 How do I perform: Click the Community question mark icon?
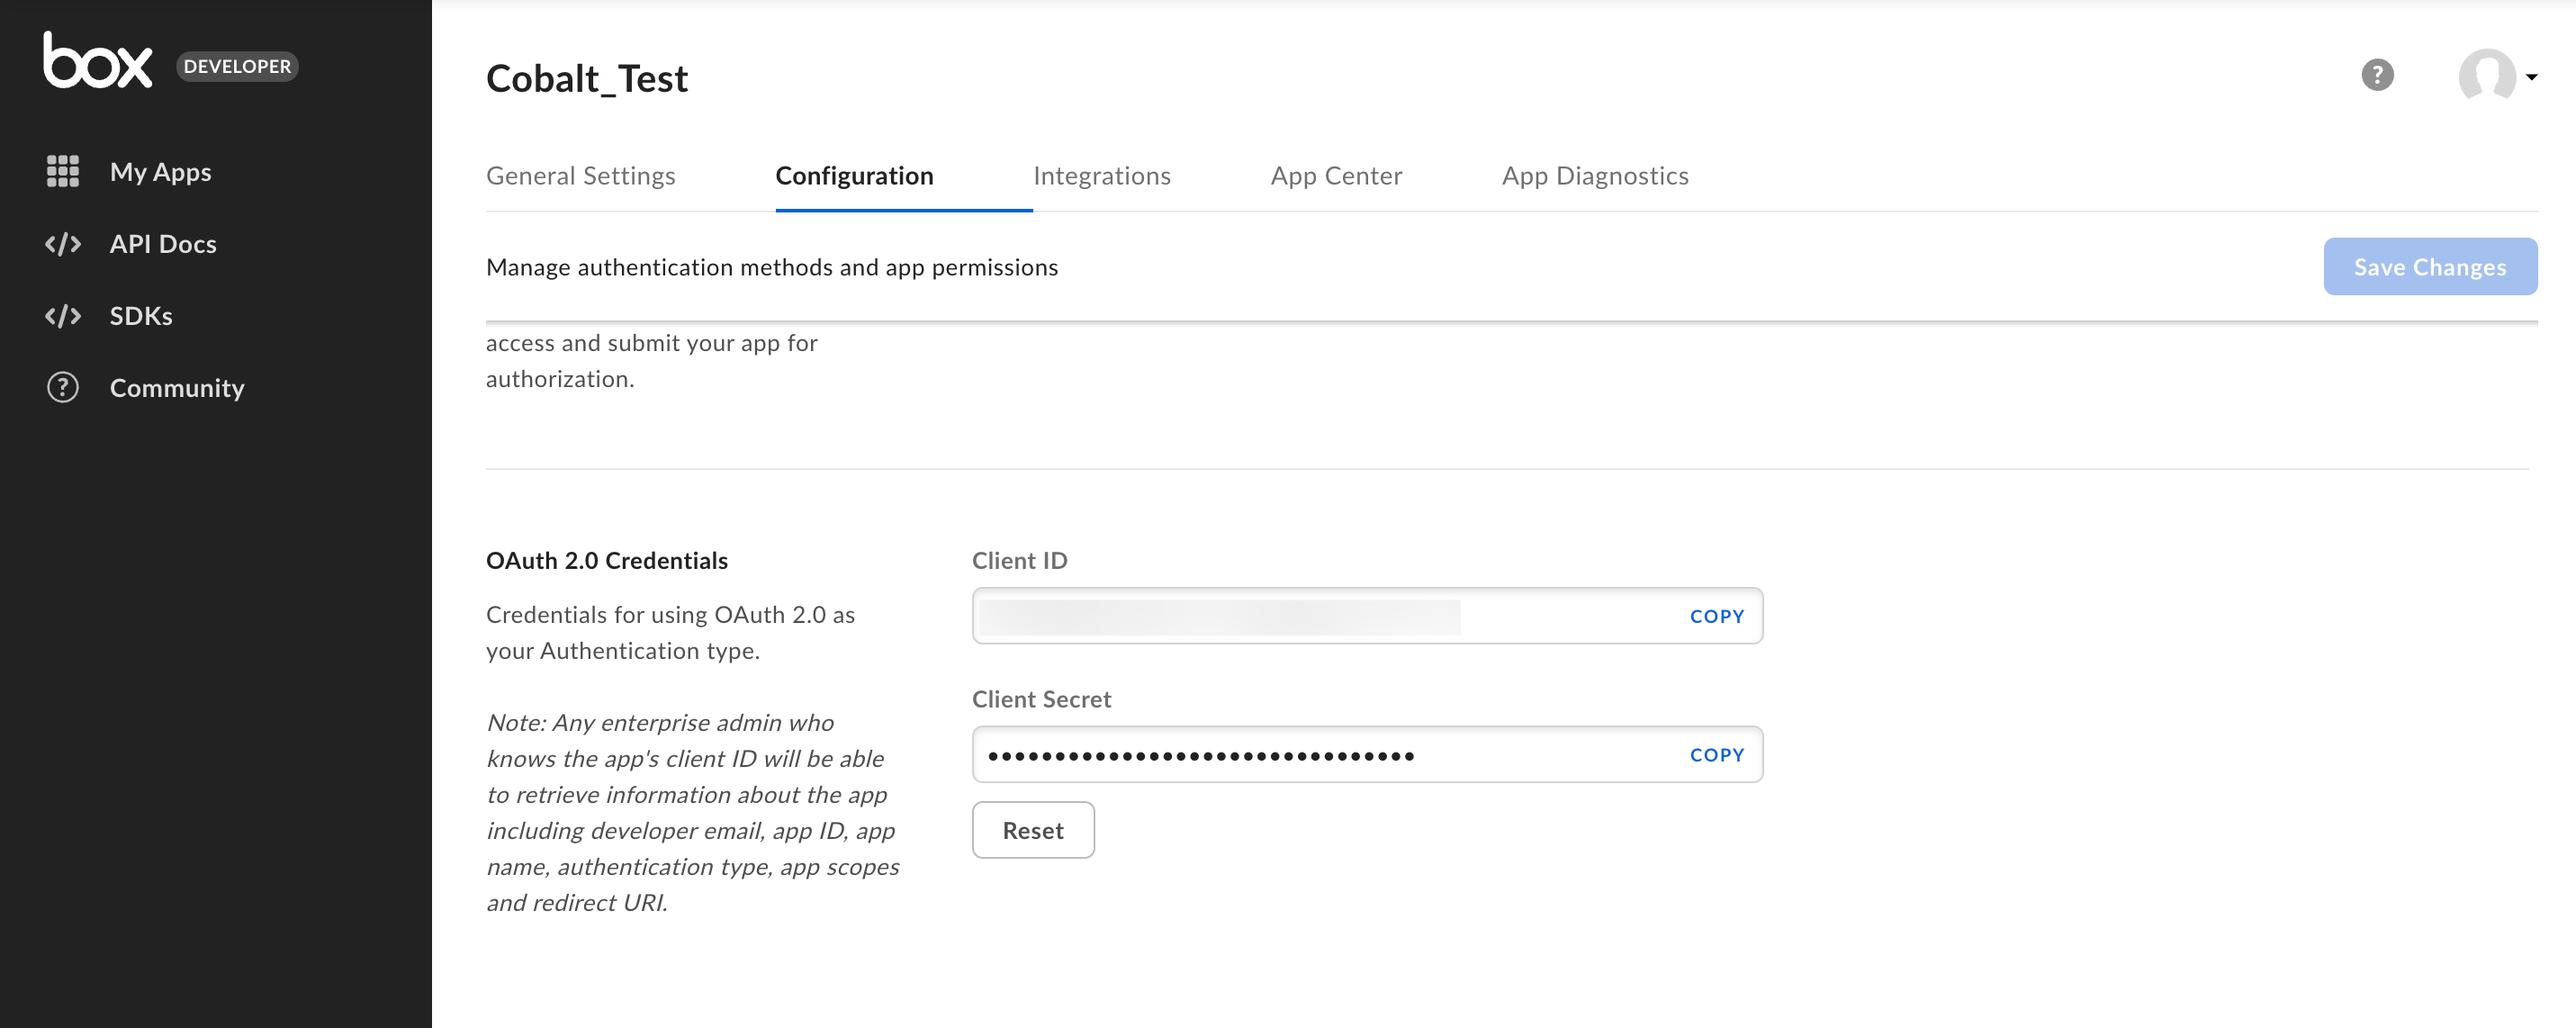63,388
